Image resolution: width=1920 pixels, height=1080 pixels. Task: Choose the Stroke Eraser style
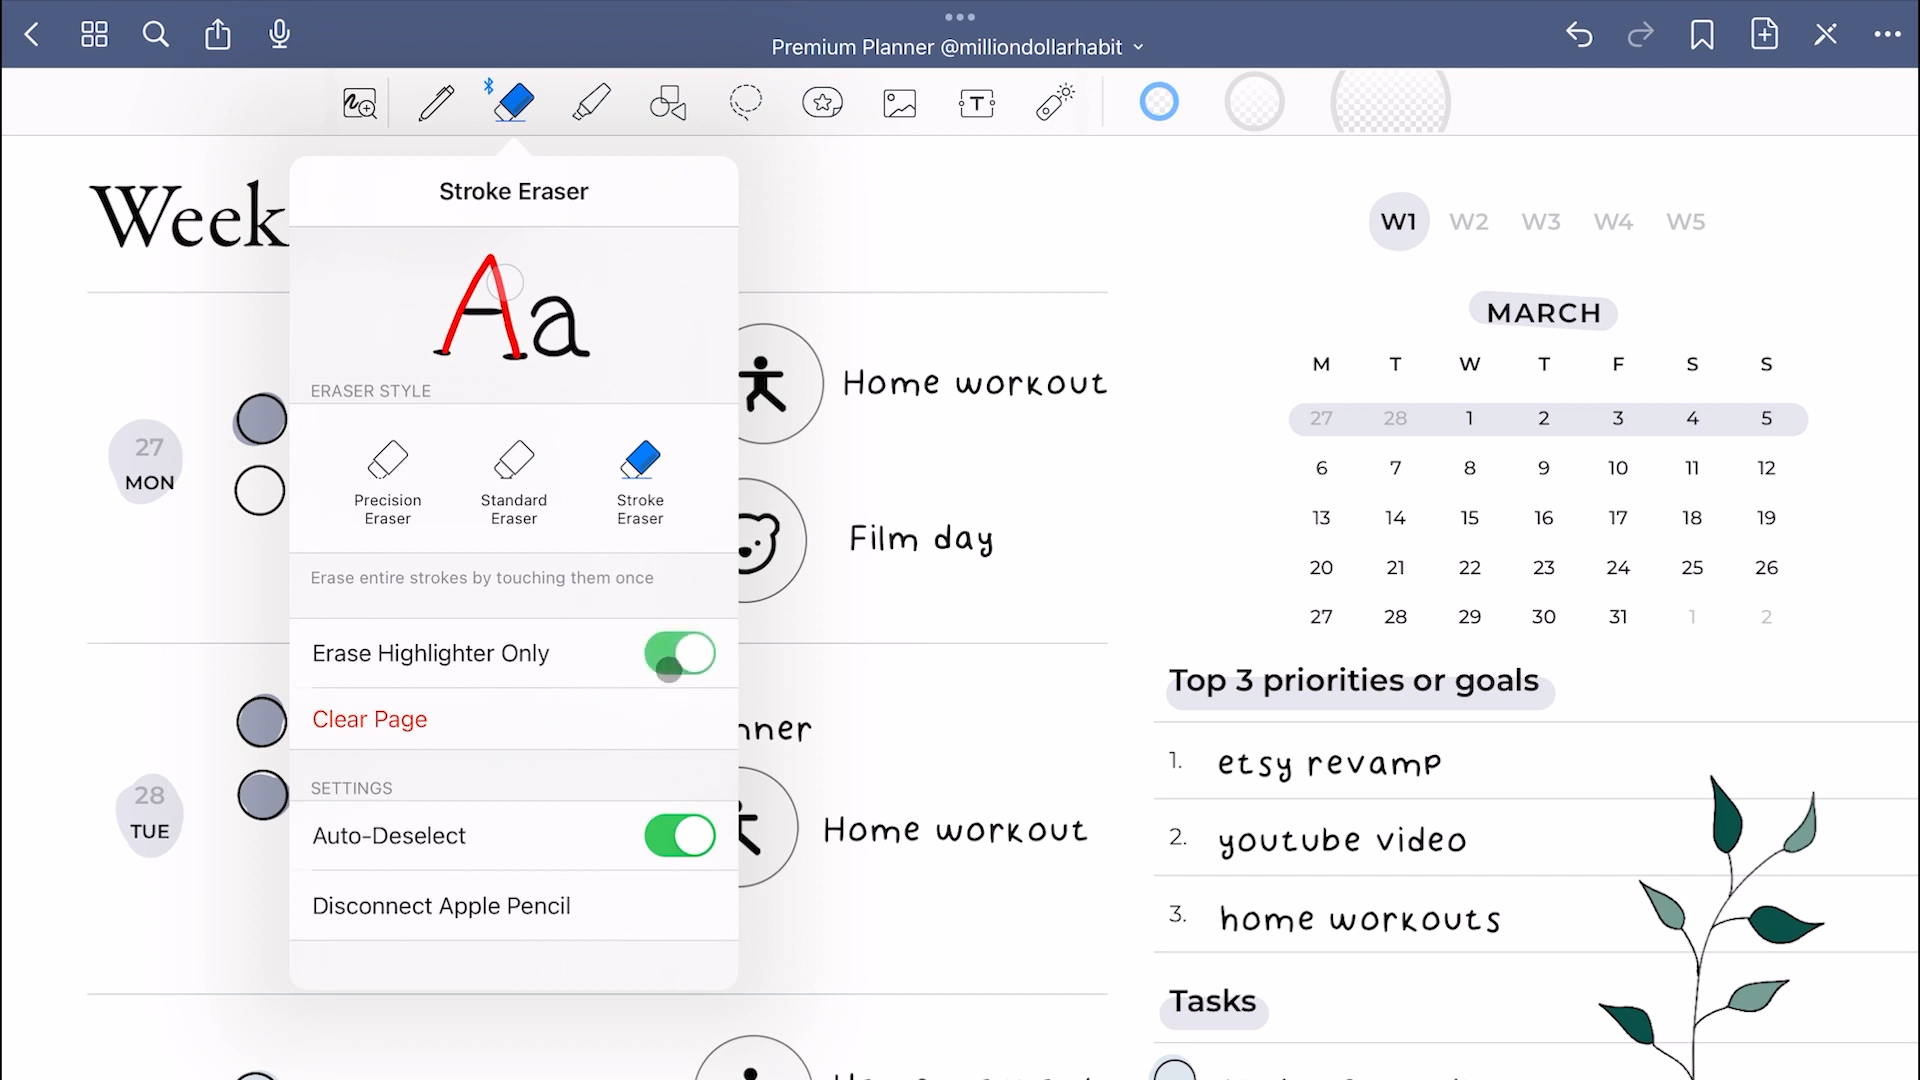[640, 483]
